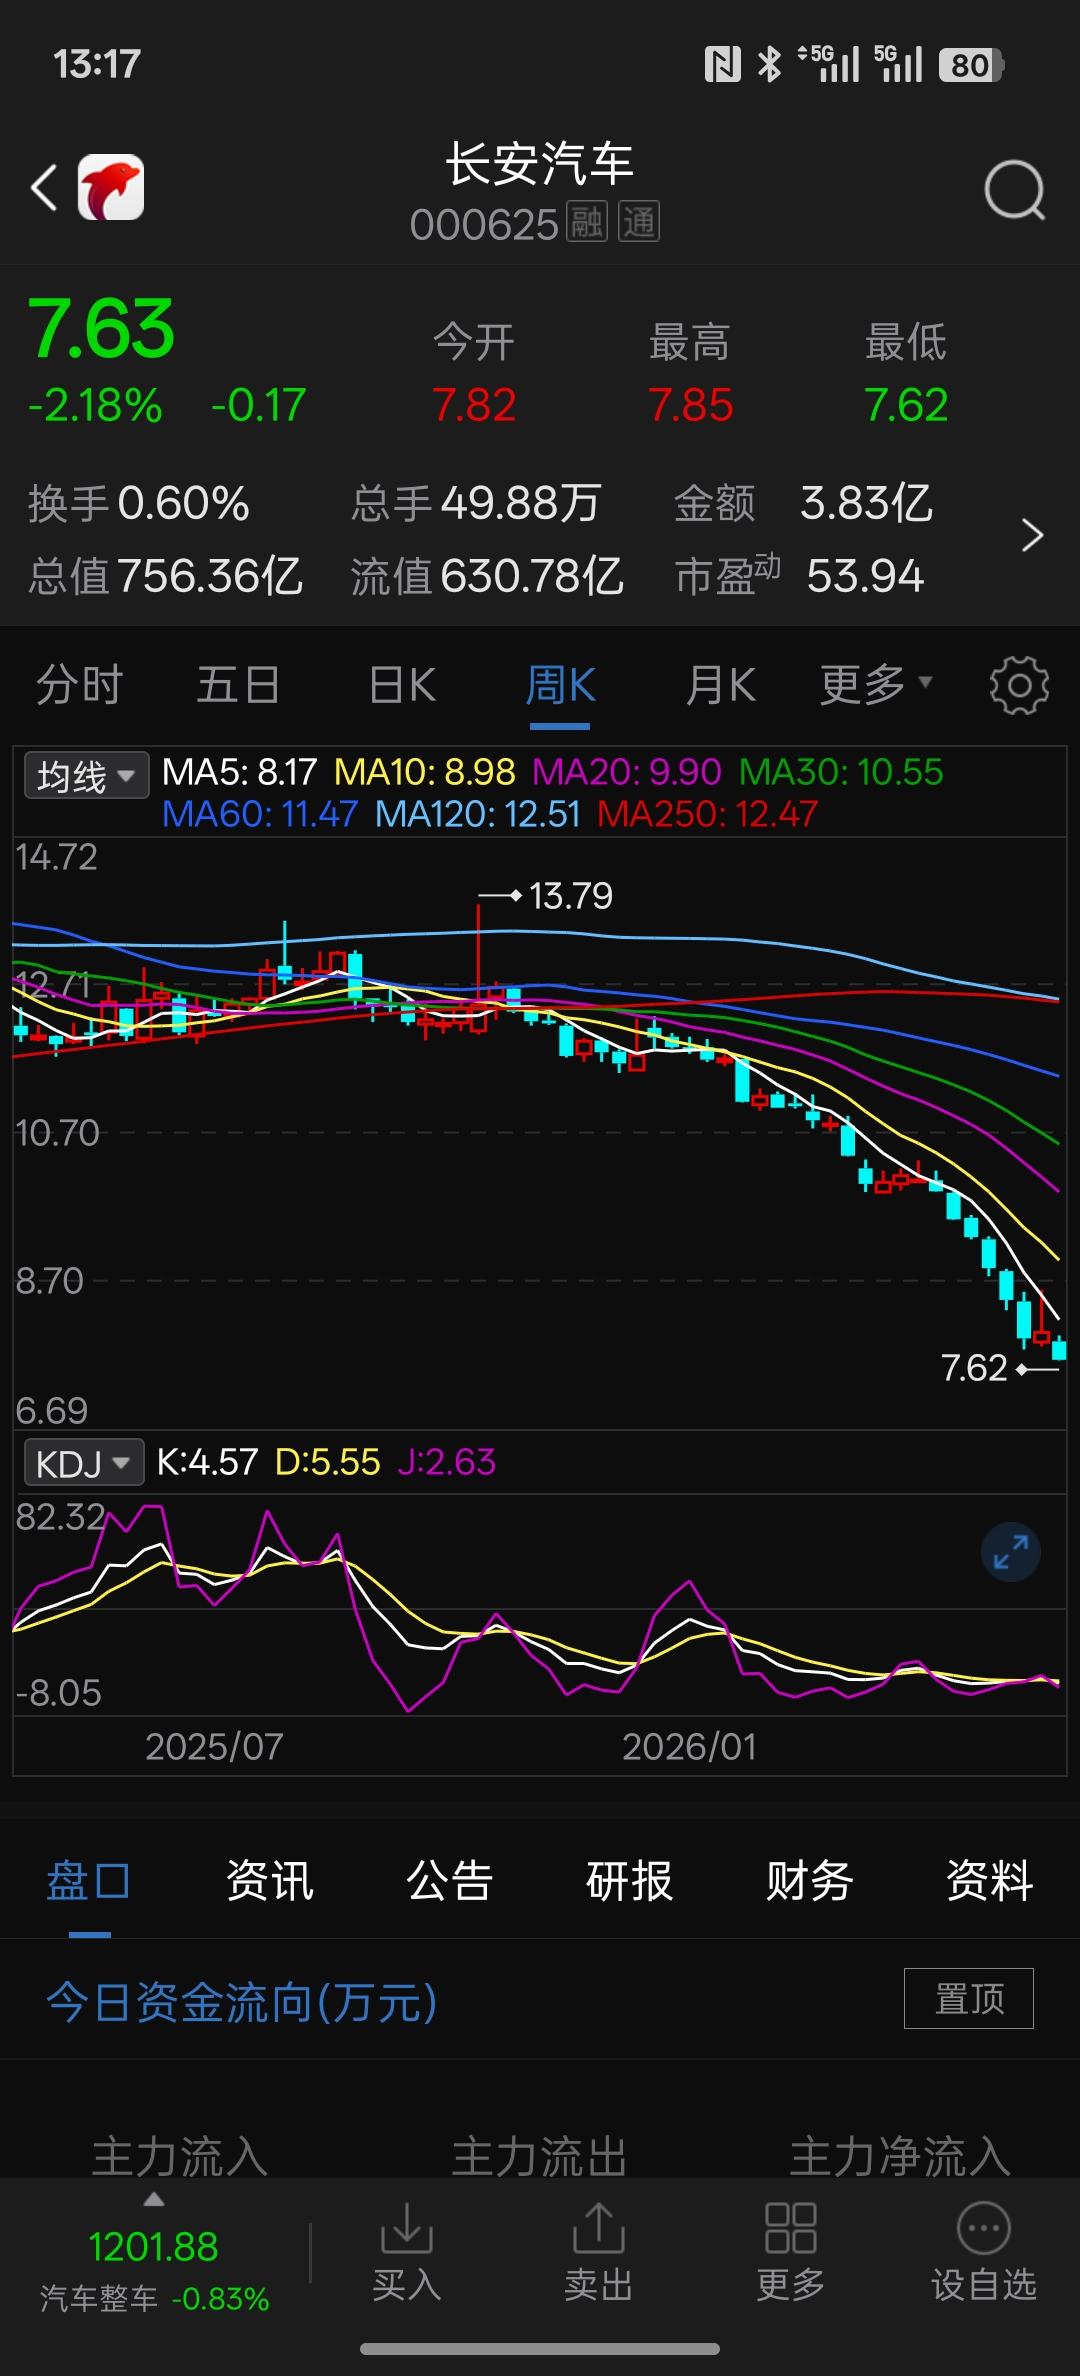
Task: Tap the J:2.63 value
Action: pos(446,1463)
